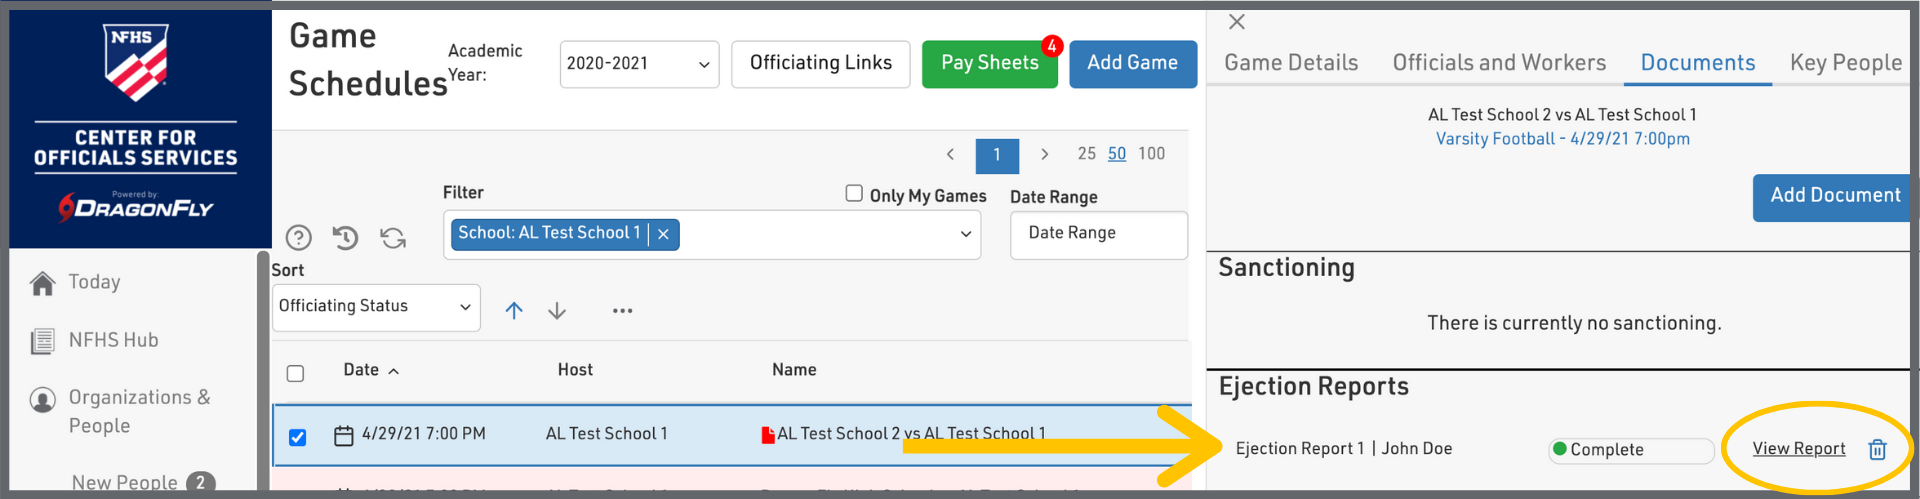Open the three-dot more options menu
Viewport: 1920px width, 499px height.
point(622,311)
